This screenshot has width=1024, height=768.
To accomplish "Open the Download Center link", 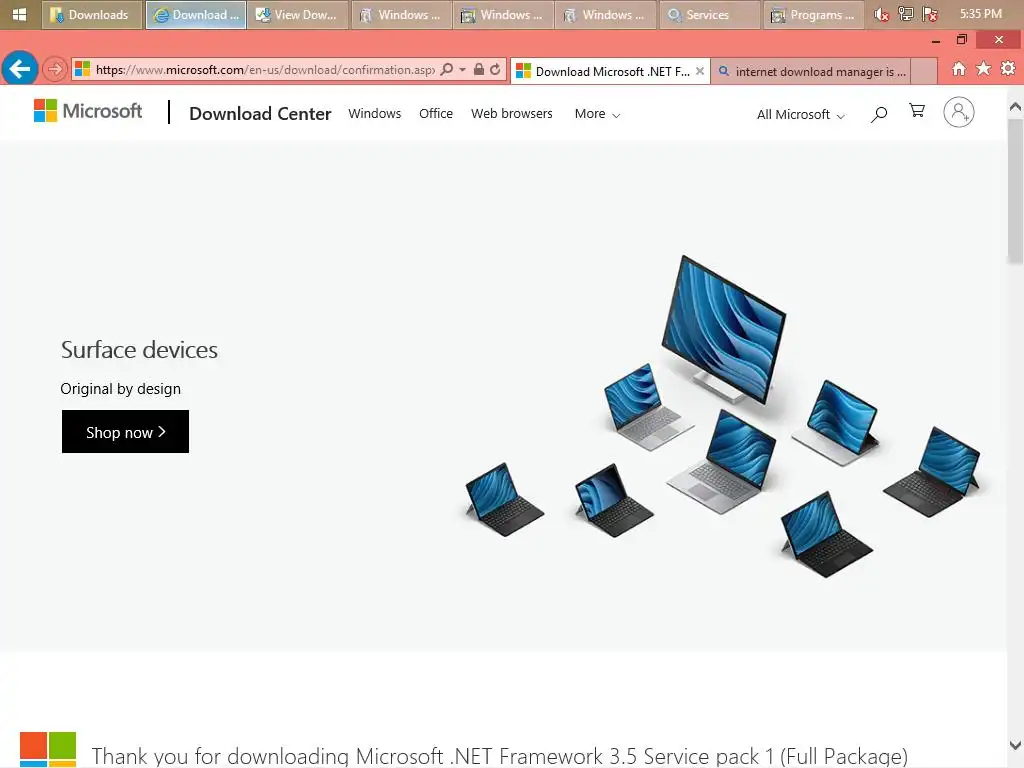I will coord(260,114).
